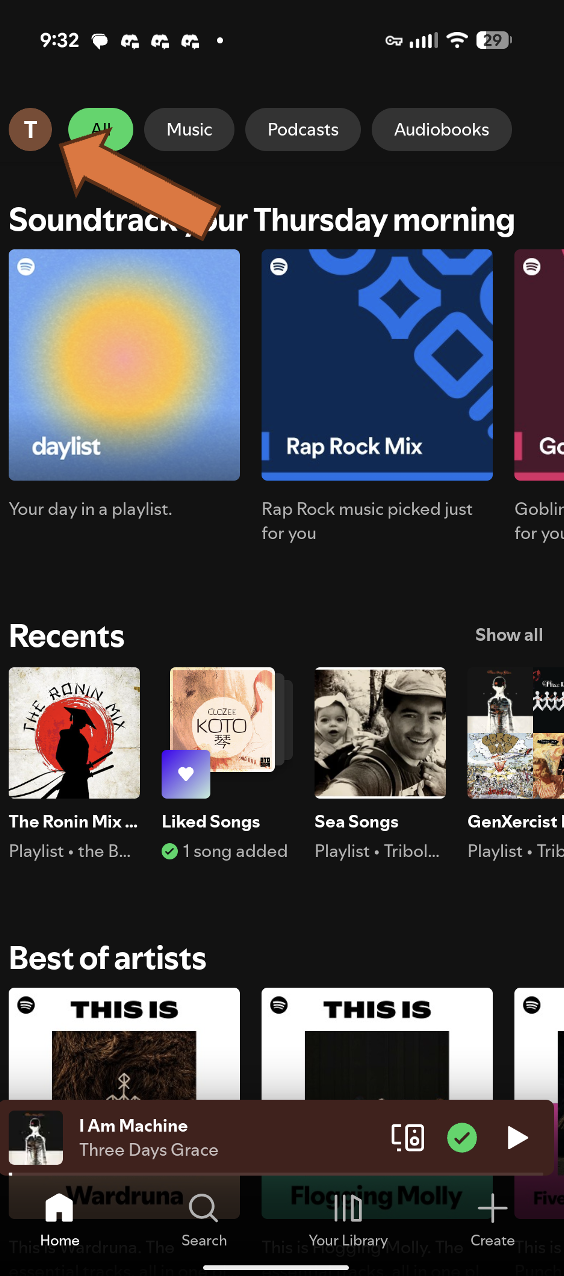
Task: Tap 'Rap Rock music picked just for you' text
Action: (367, 521)
